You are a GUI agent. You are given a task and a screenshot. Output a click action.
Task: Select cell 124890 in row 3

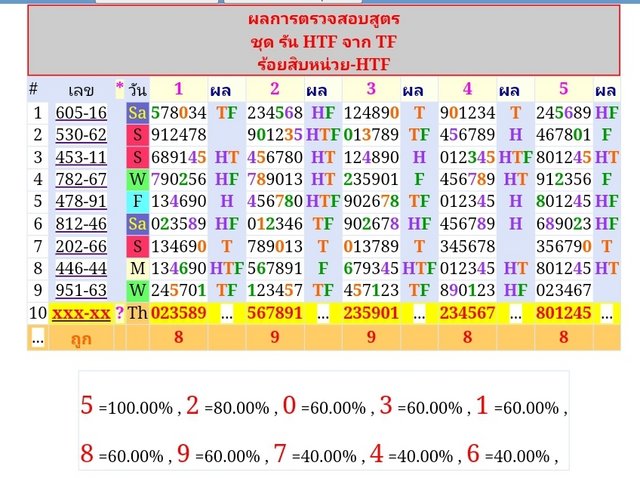[371, 158]
